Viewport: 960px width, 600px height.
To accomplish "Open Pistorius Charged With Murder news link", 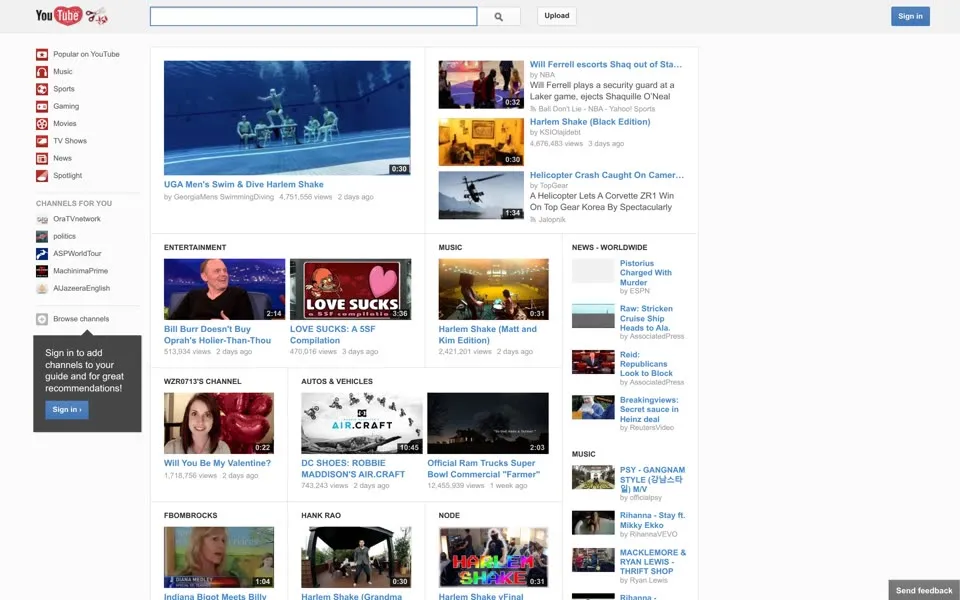I will click(645, 272).
